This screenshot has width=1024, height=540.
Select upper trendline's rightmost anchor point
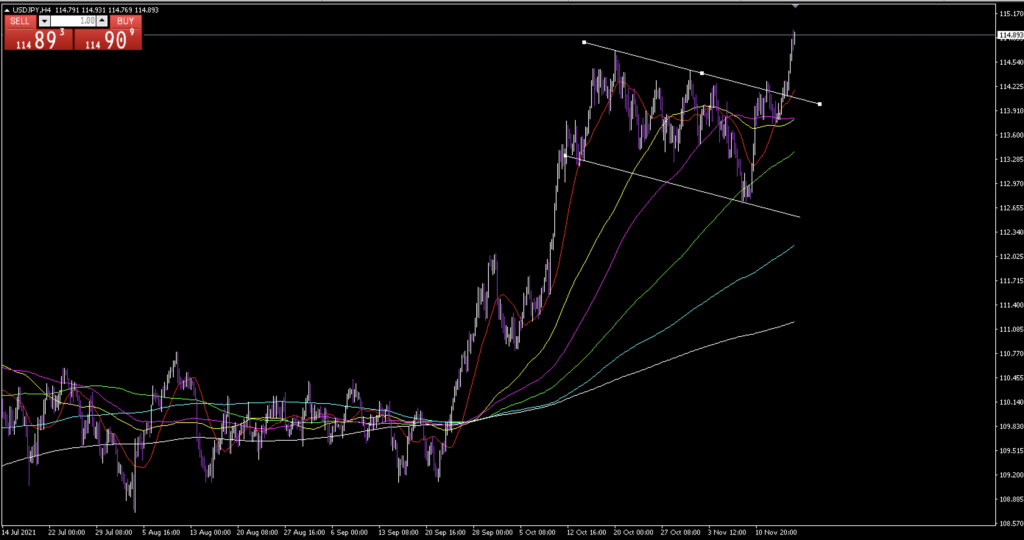click(820, 104)
